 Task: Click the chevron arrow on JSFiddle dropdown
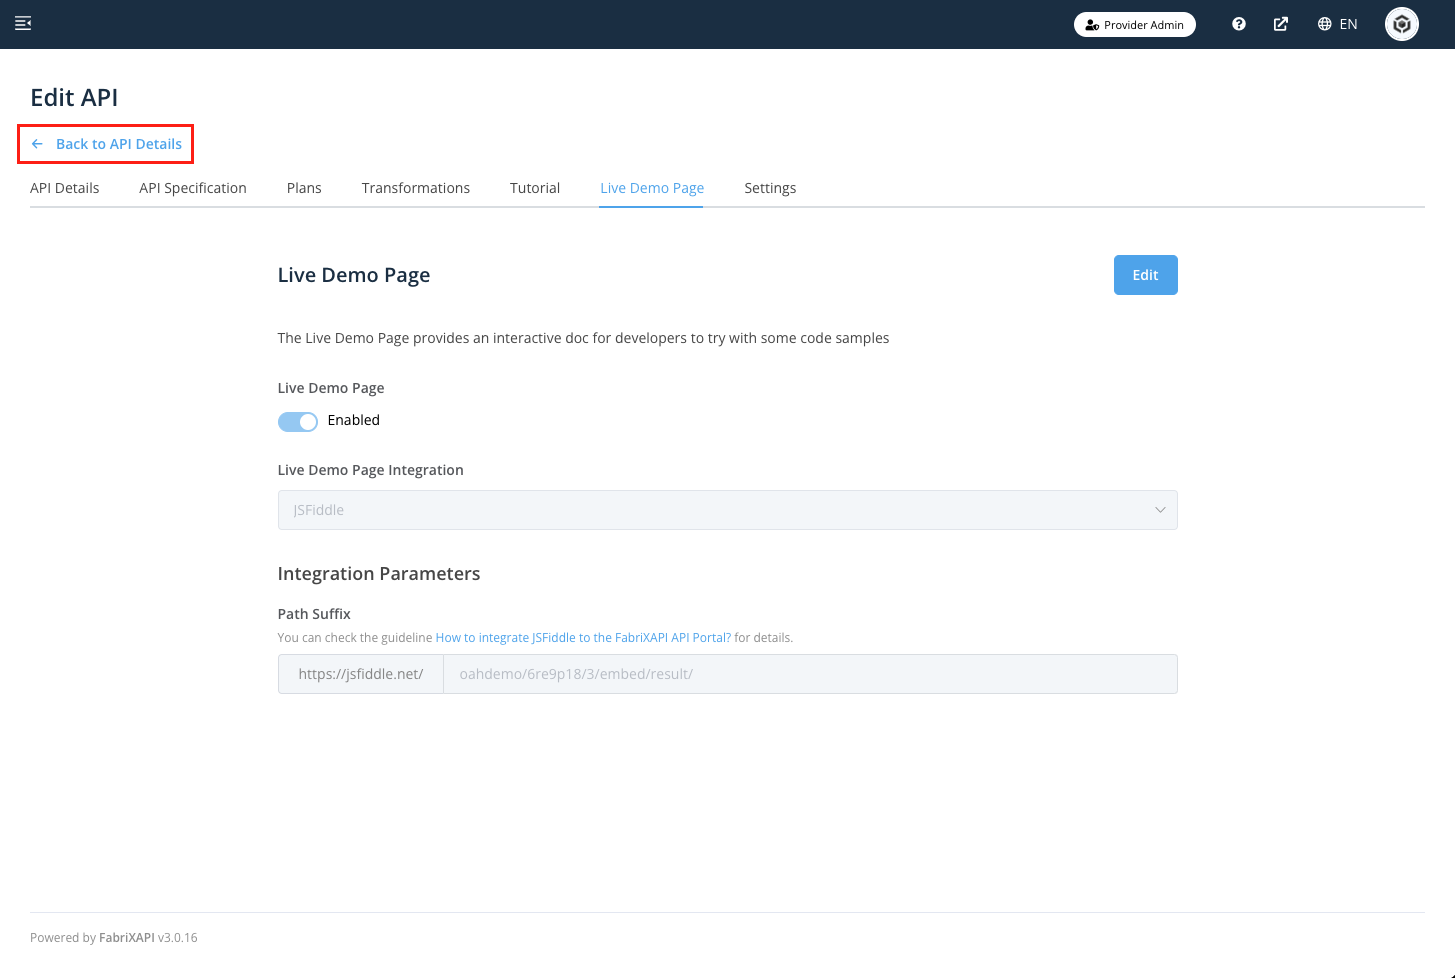1160,510
